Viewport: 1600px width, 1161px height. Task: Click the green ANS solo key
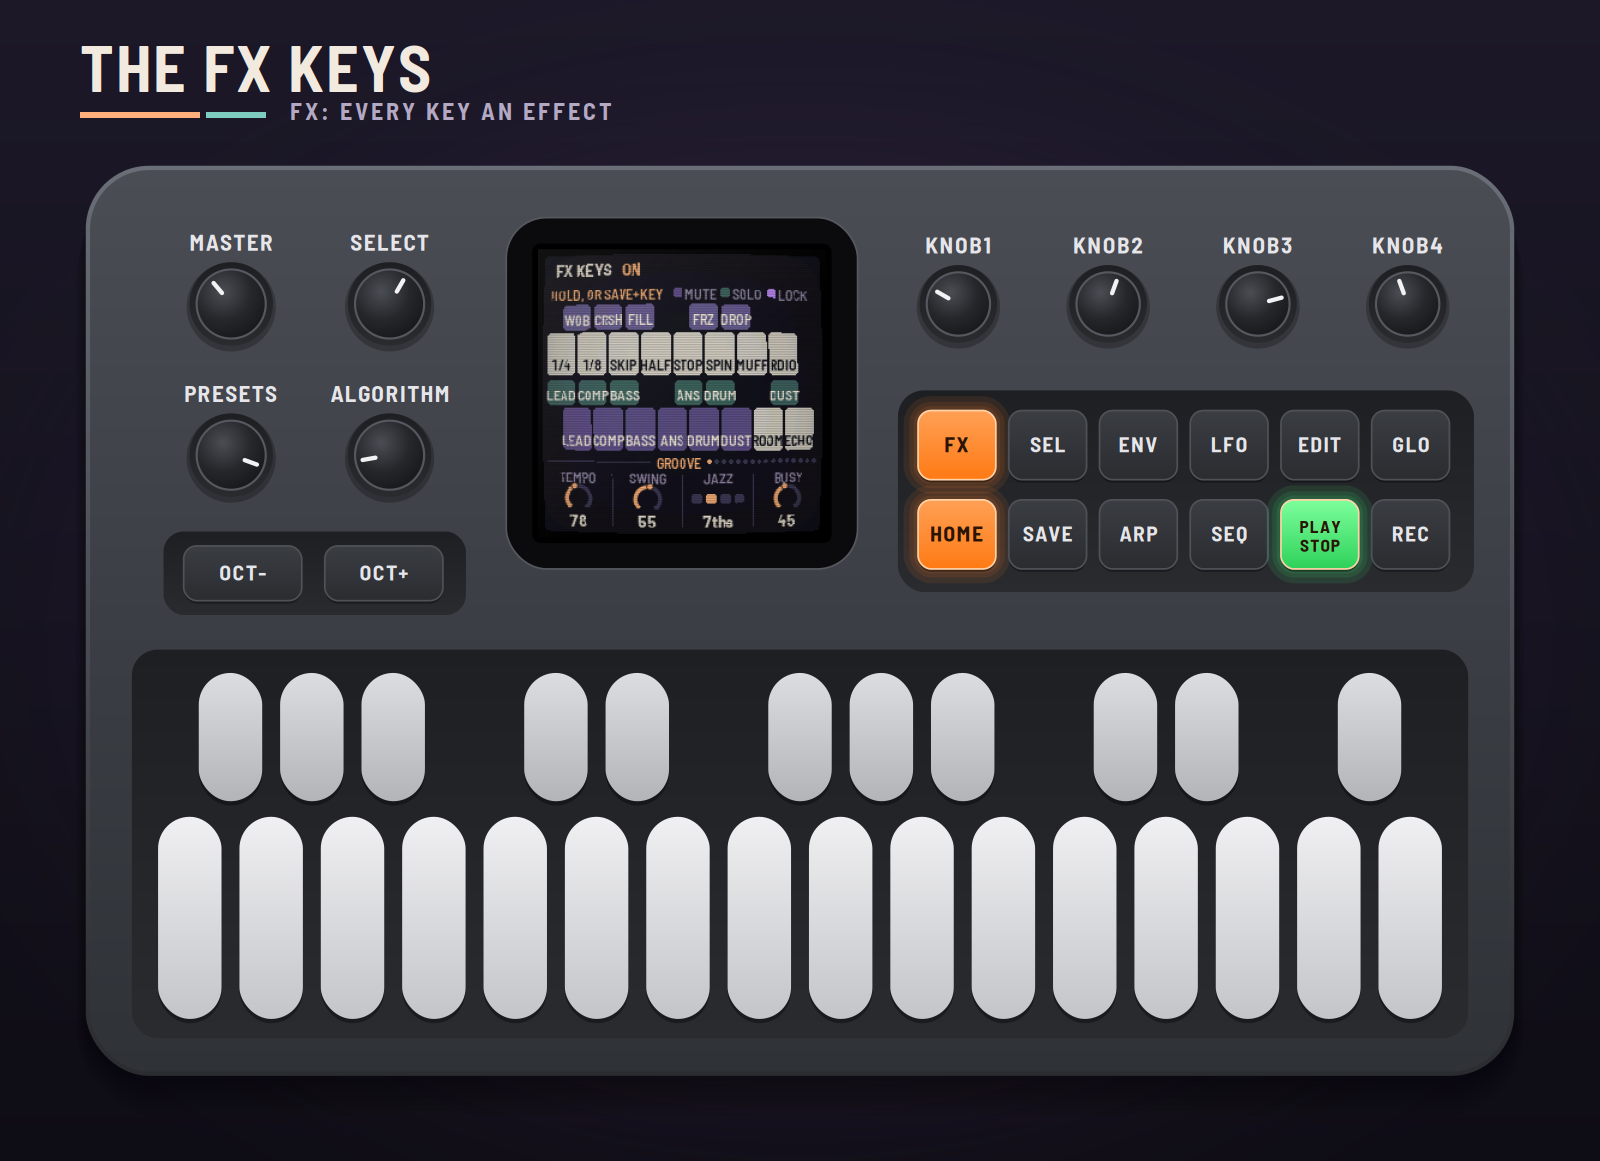[688, 392]
